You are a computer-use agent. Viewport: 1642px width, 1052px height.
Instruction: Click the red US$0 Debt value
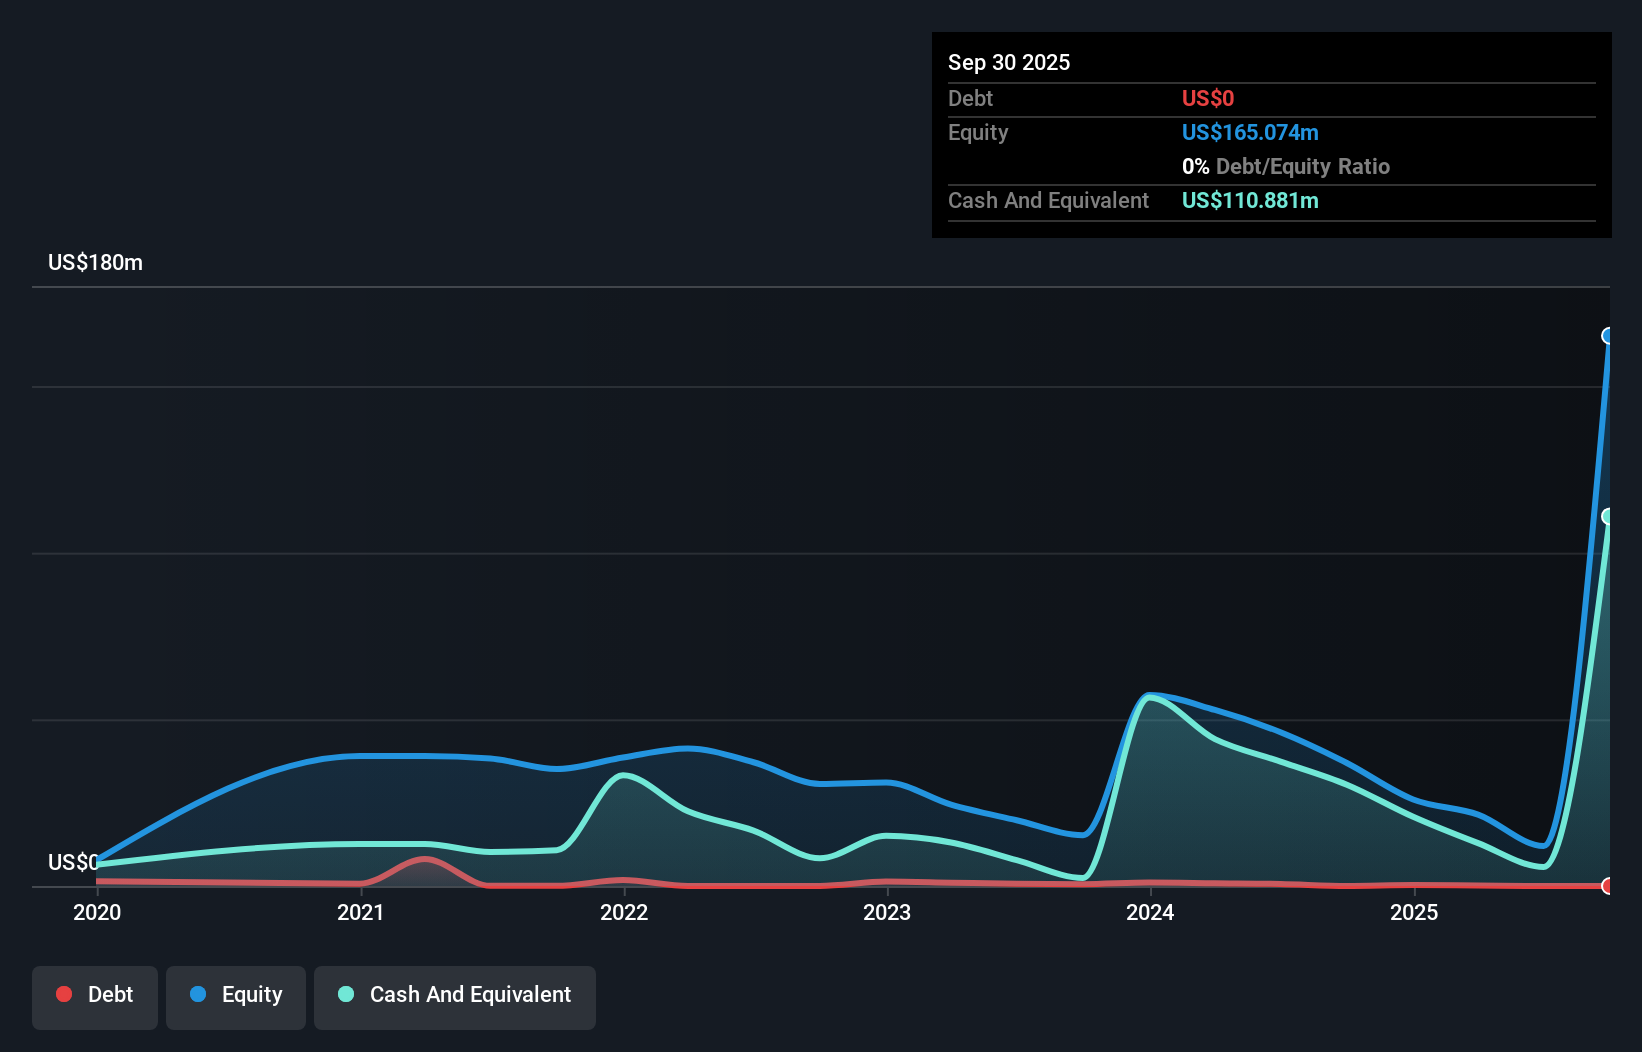coord(1208,98)
